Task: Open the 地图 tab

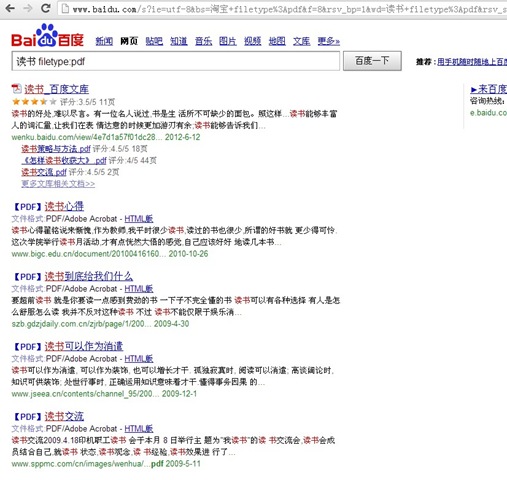Action: (277, 41)
